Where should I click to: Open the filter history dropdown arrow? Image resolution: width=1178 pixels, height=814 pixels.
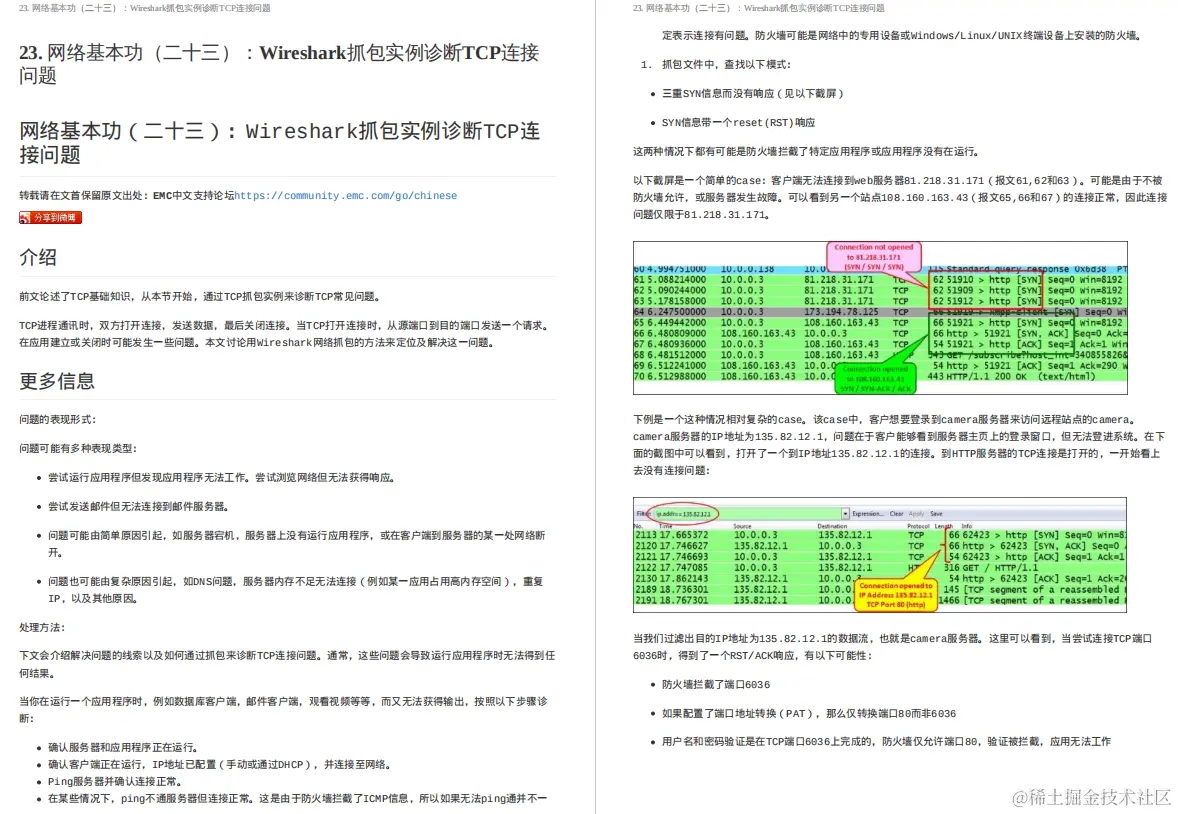click(x=846, y=513)
